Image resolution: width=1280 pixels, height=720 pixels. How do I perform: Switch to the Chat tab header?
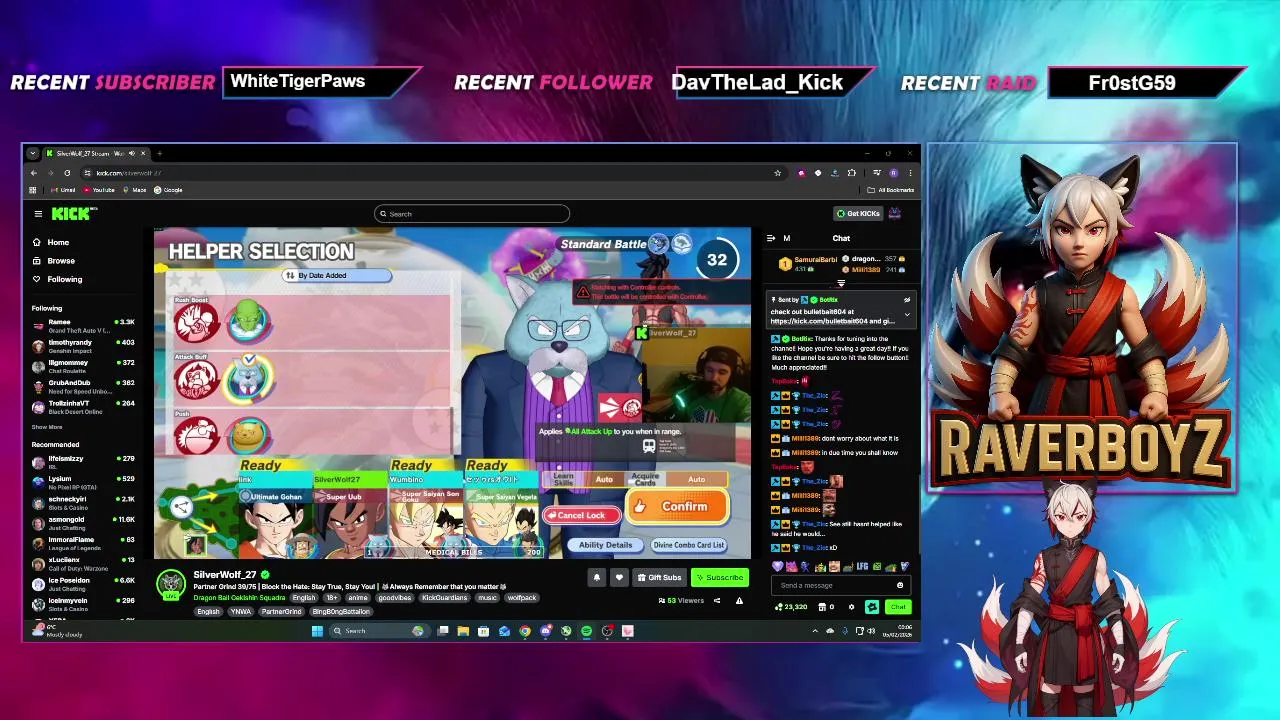click(841, 238)
